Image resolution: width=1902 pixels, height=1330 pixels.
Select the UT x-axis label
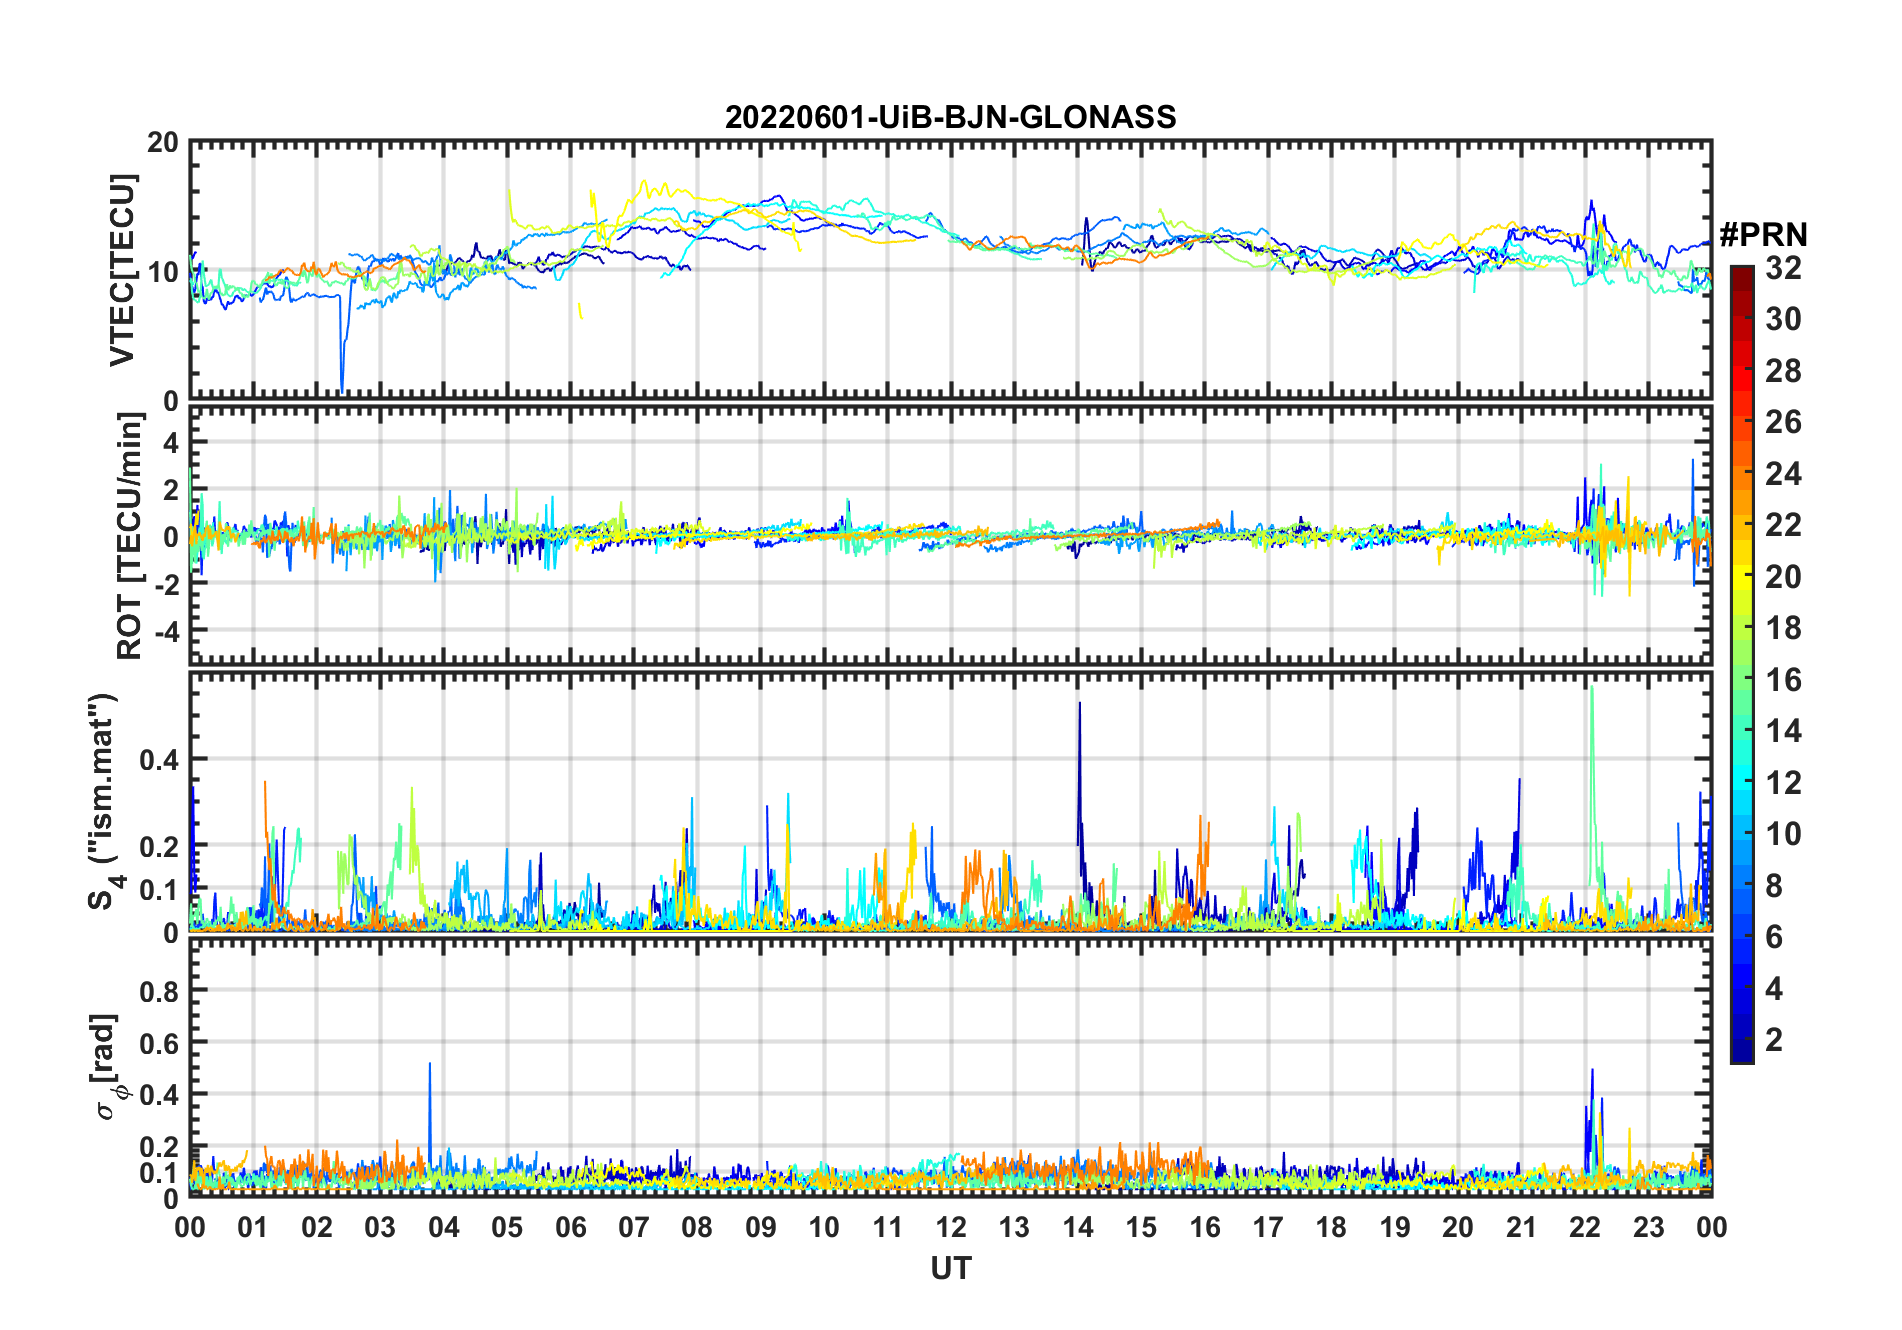pos(950,1268)
